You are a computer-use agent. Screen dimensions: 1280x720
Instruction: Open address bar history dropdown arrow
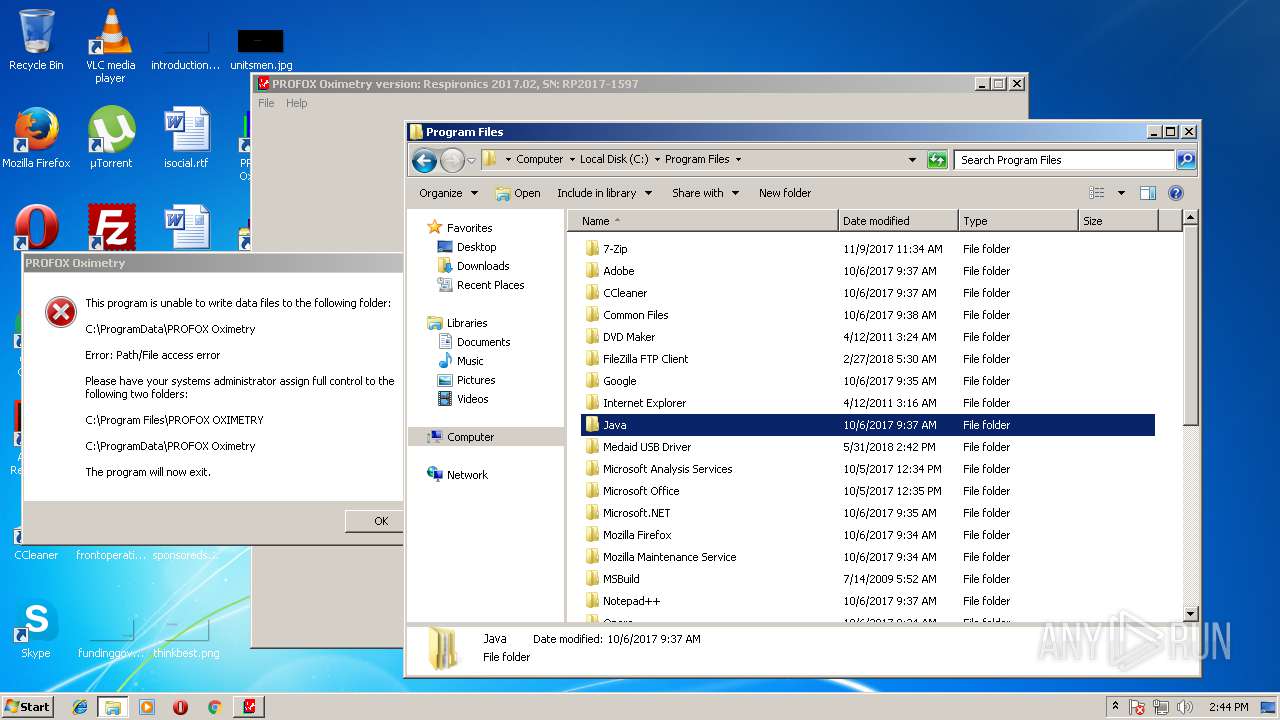click(x=912, y=160)
